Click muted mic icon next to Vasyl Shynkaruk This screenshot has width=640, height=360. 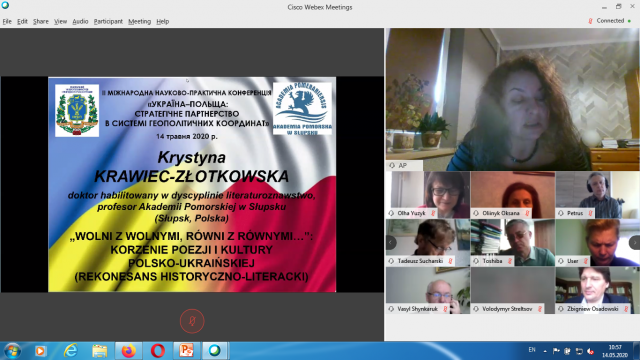tap(445, 309)
